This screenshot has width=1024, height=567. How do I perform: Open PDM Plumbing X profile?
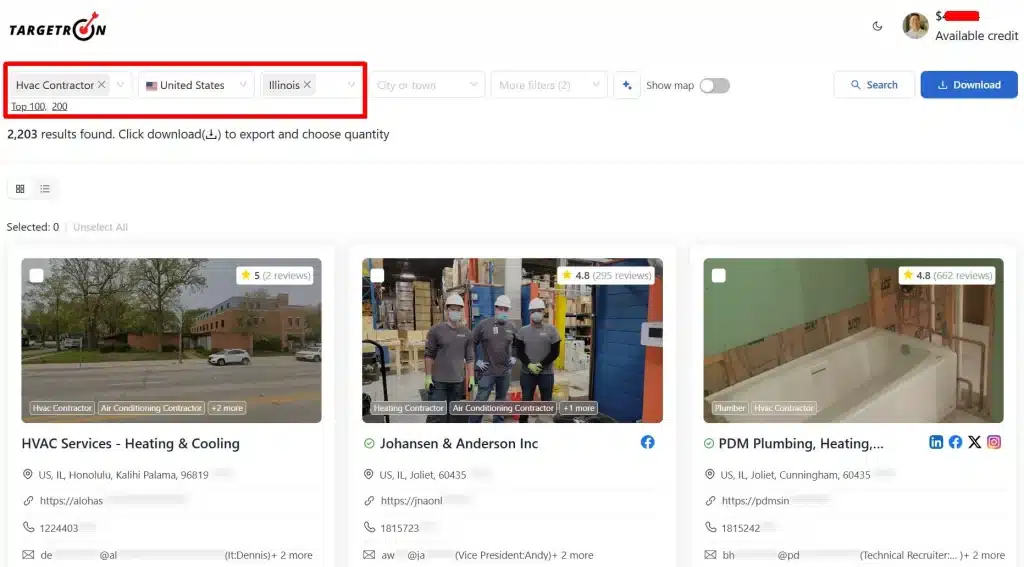coord(974,442)
